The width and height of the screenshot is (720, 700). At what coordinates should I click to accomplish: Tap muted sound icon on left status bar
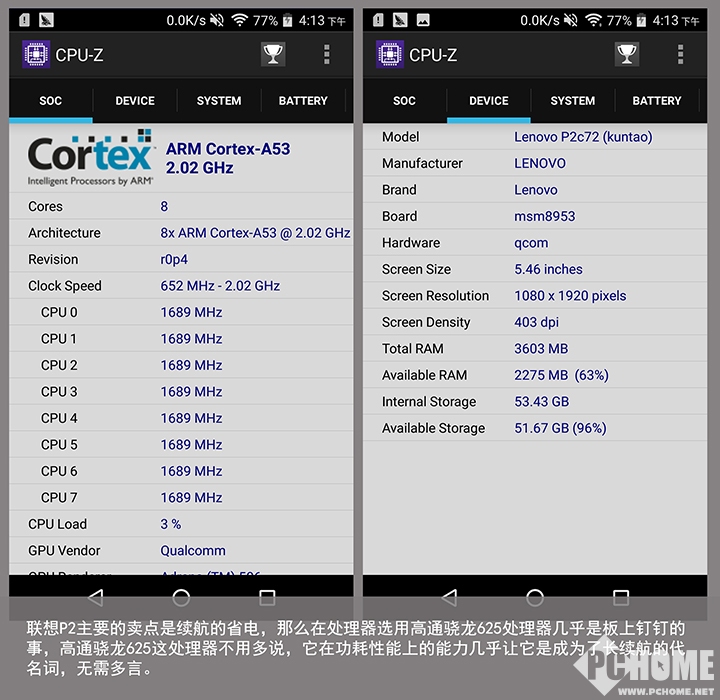[217, 20]
